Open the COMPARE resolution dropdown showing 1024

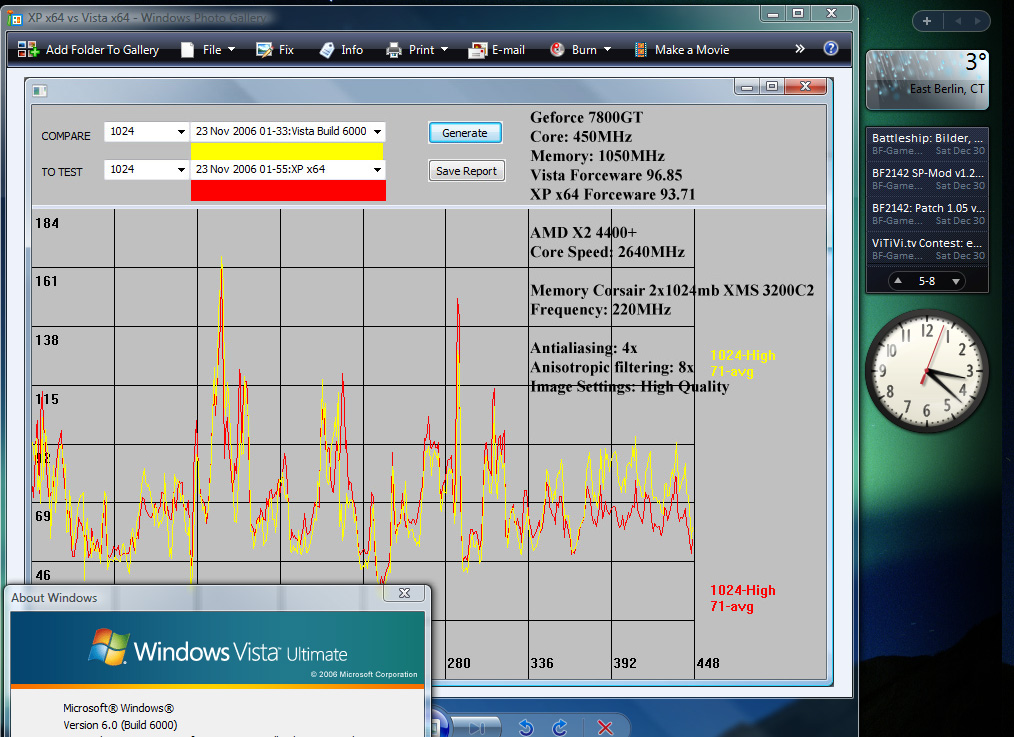point(146,132)
